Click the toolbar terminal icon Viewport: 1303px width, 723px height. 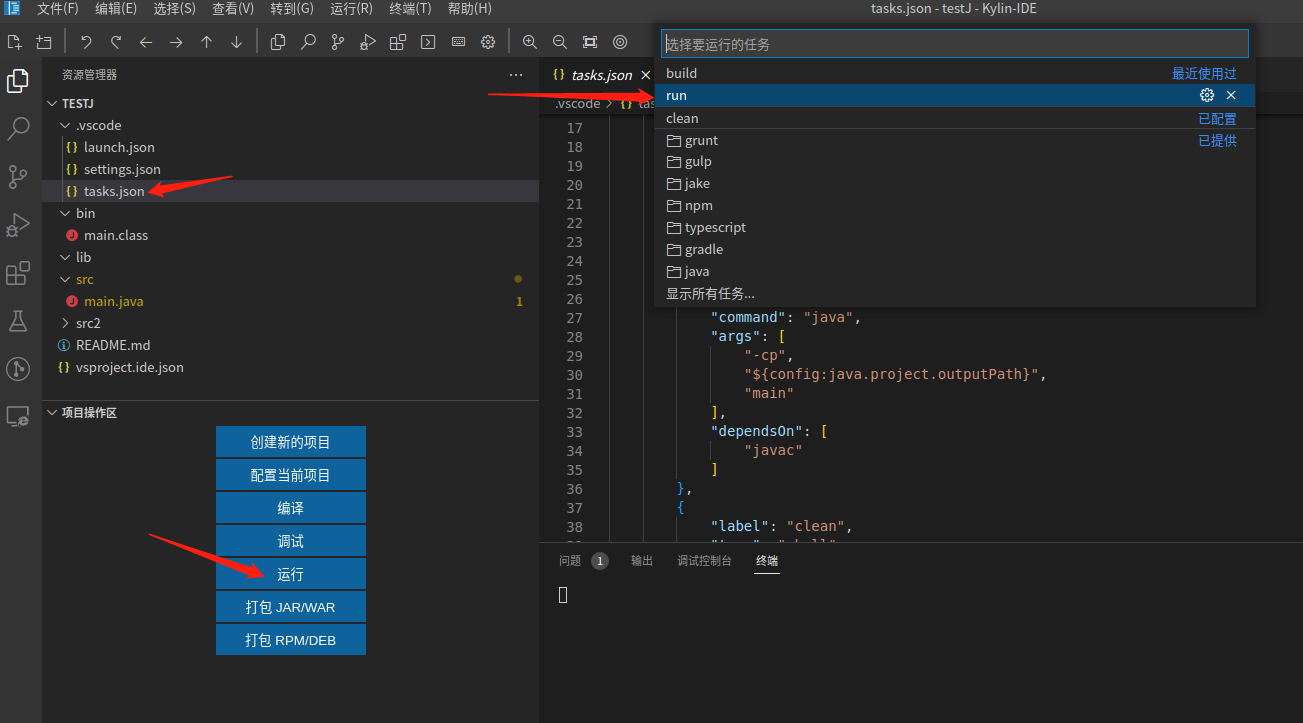(x=428, y=42)
